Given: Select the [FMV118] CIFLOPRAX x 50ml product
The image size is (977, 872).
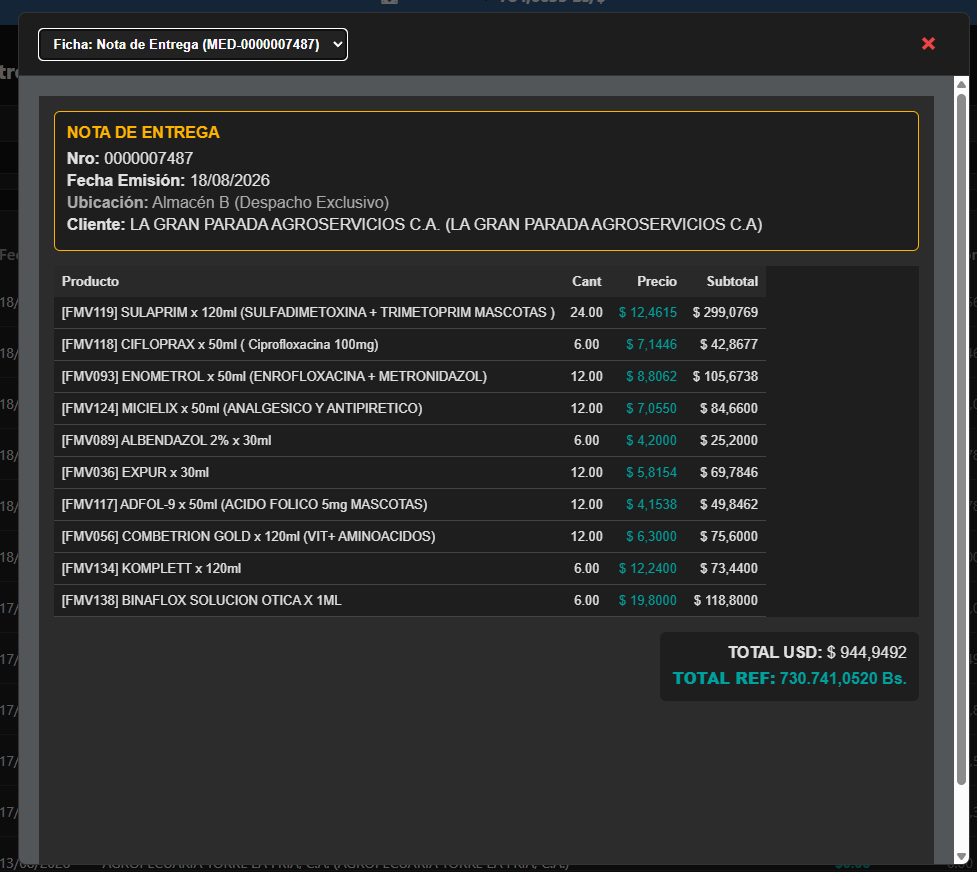Looking at the screenshot, I should click(x=219, y=345).
